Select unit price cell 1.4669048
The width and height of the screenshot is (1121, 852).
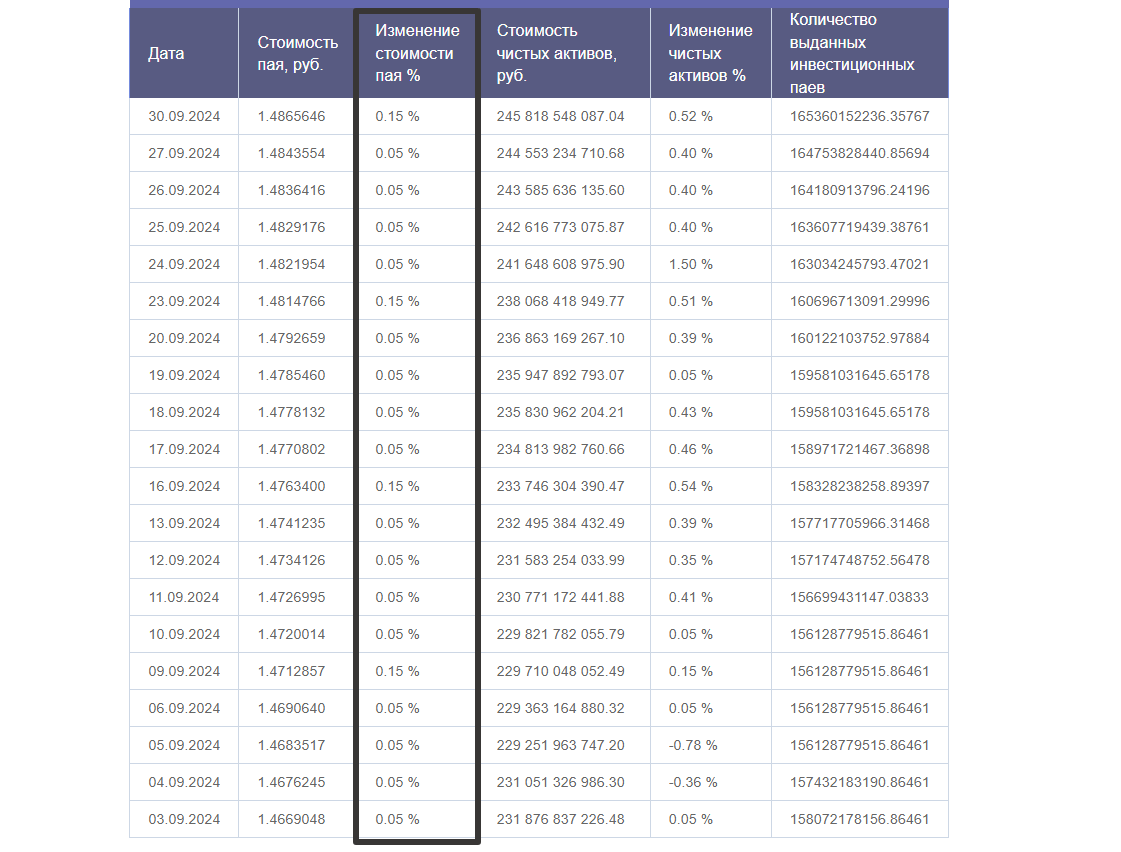(291, 819)
